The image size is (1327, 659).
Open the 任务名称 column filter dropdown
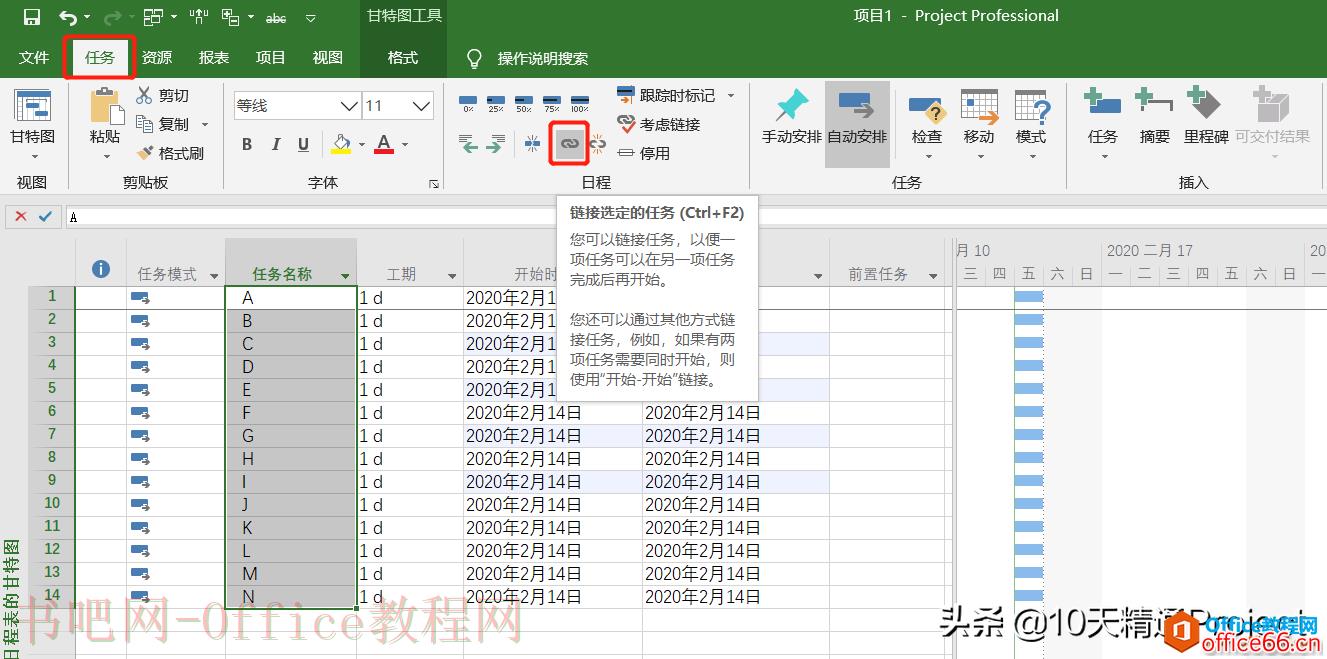346,275
